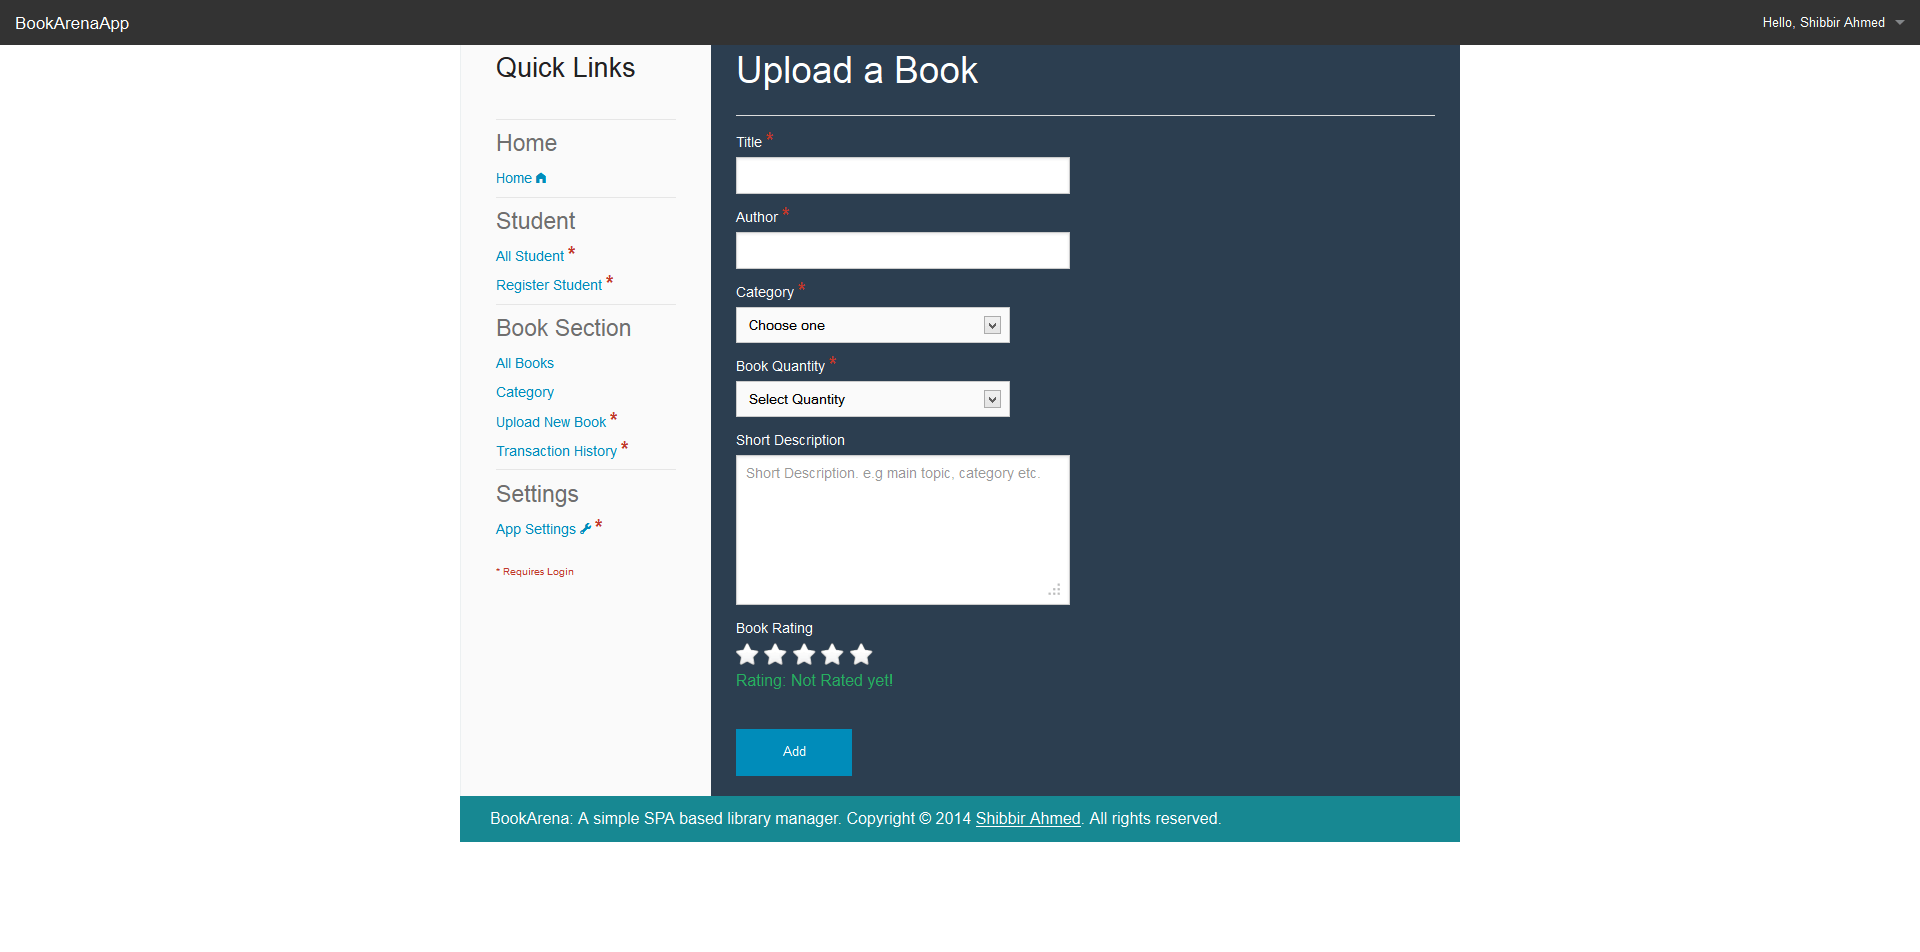Open the Category dropdown

click(x=872, y=325)
